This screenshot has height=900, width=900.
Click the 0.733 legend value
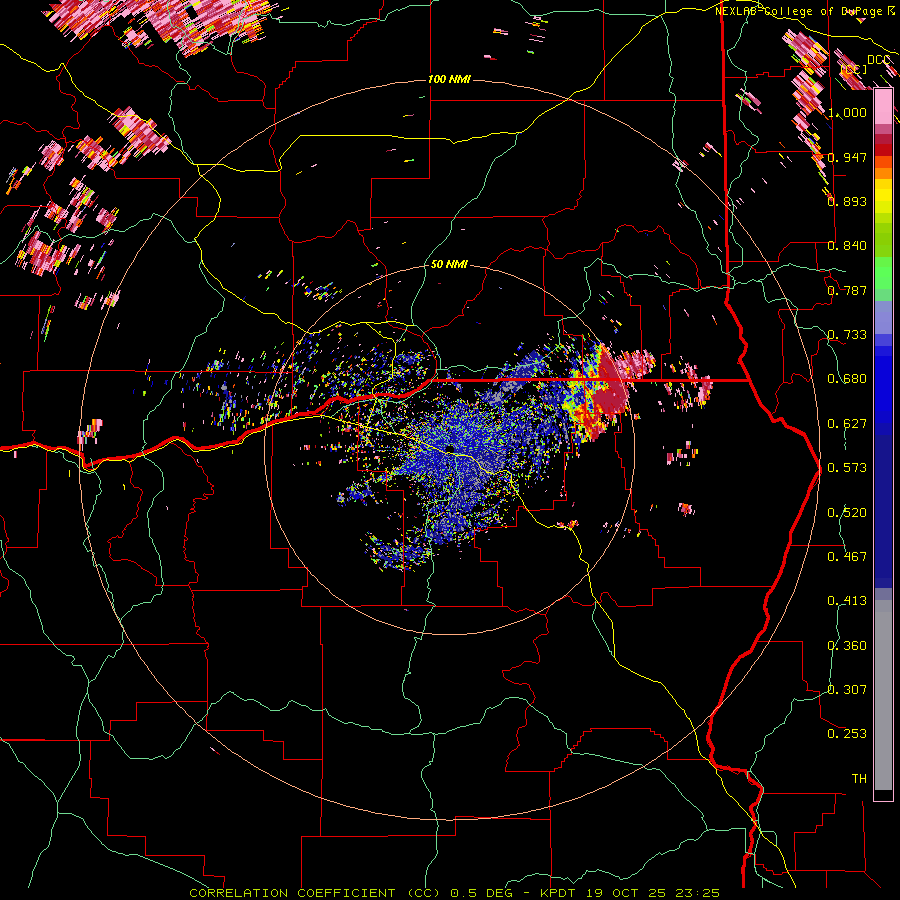click(847, 335)
